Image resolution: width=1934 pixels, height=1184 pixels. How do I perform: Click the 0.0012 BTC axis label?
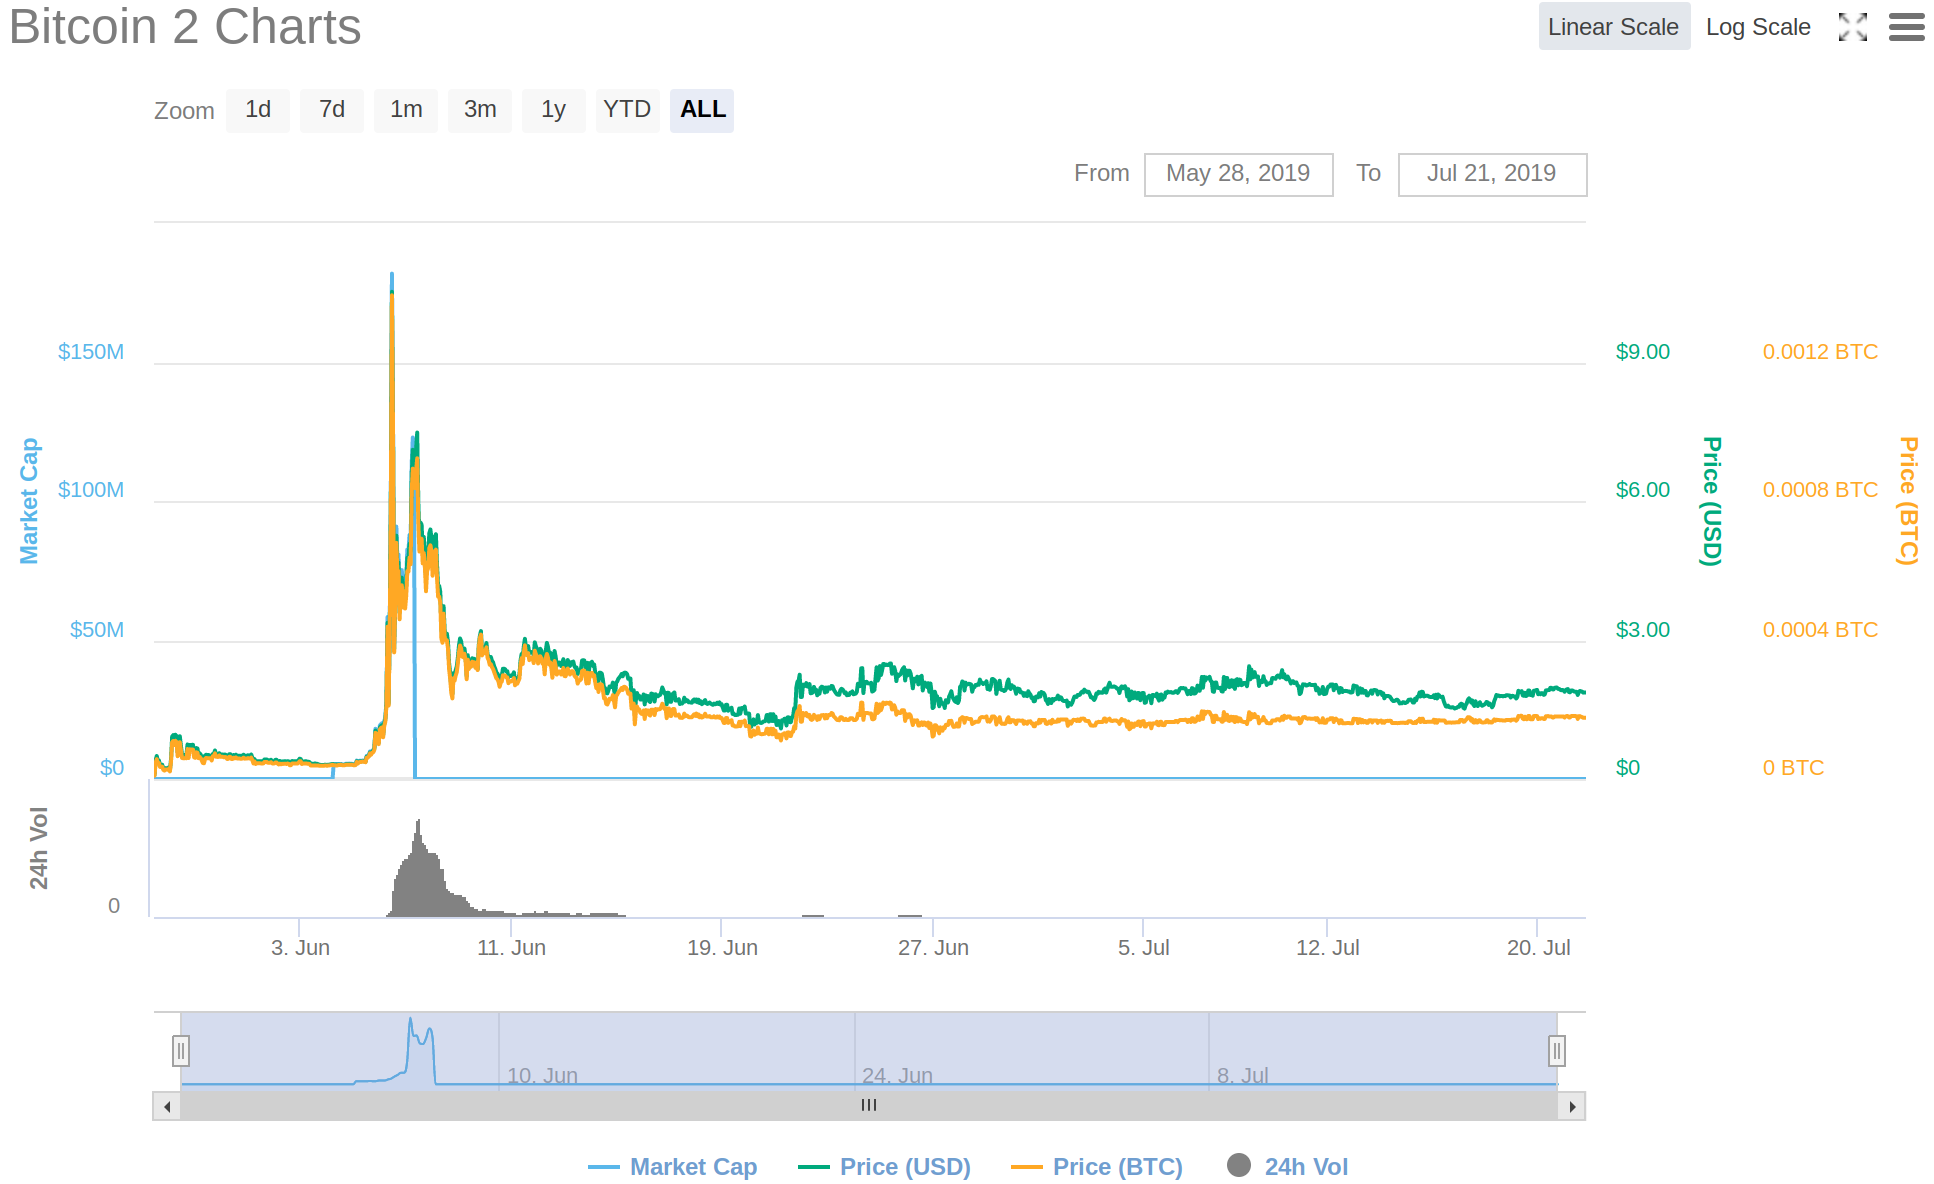(1820, 352)
